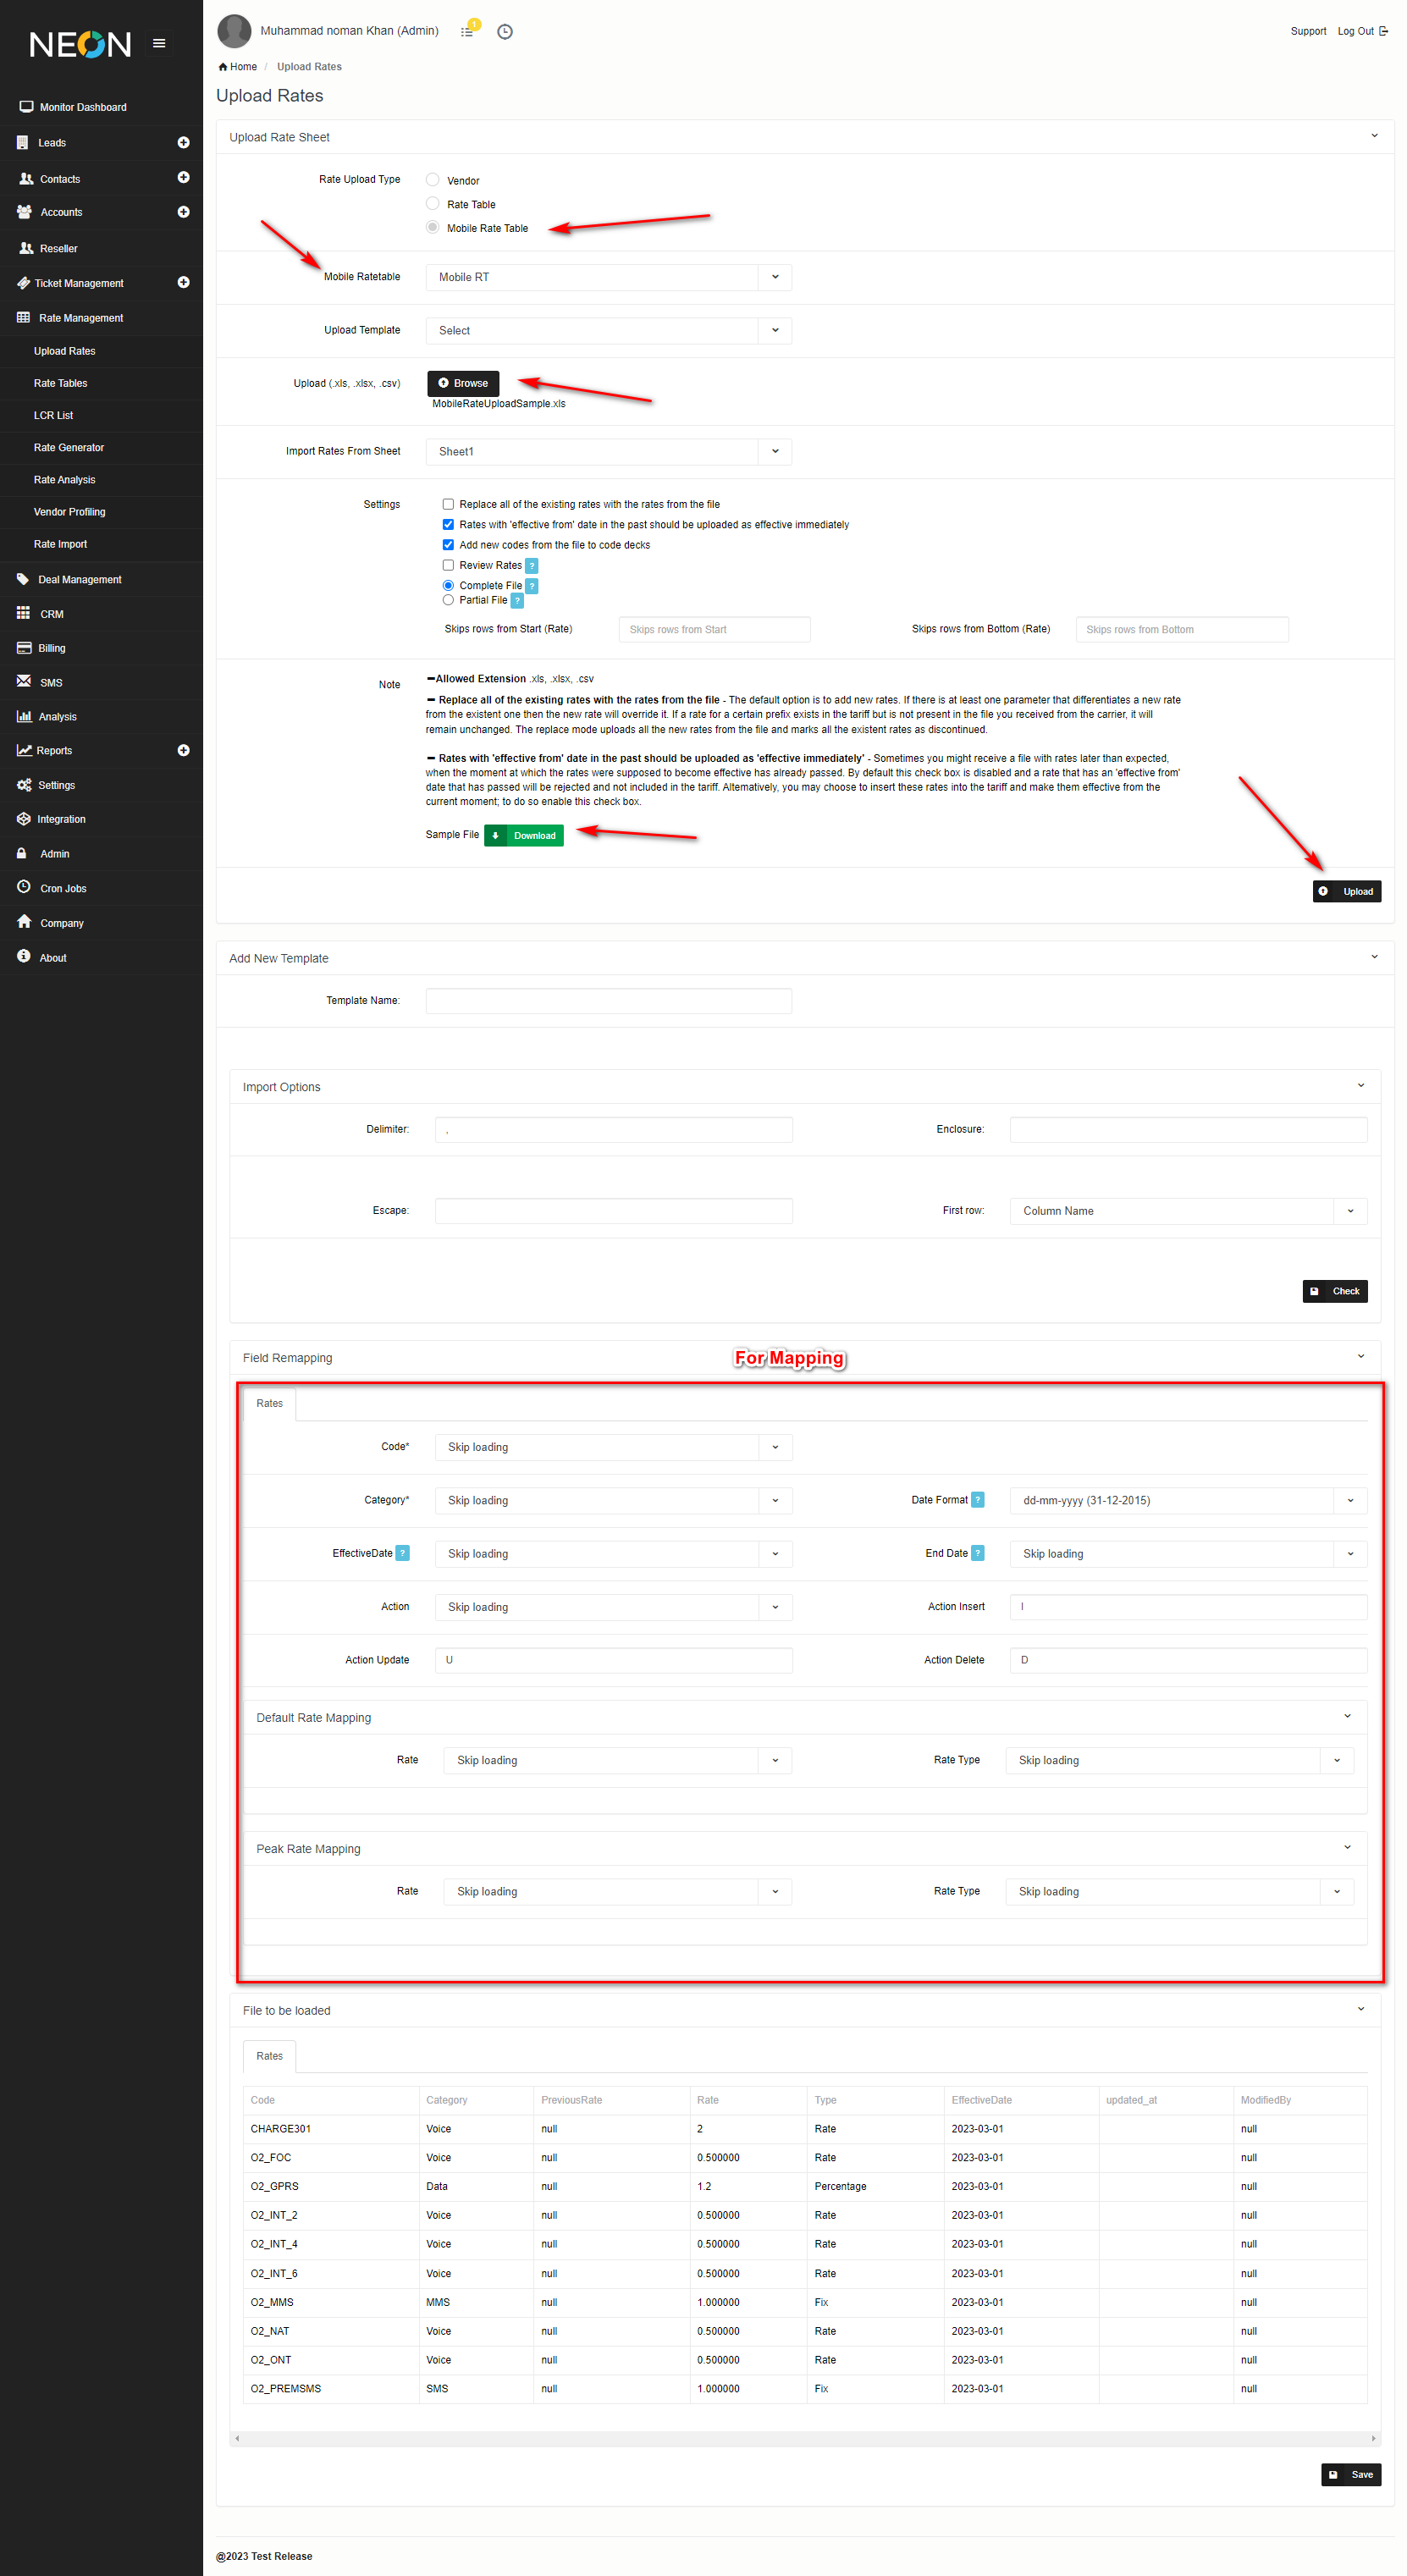Enable Replace all existing rates checkbox

tap(448, 505)
